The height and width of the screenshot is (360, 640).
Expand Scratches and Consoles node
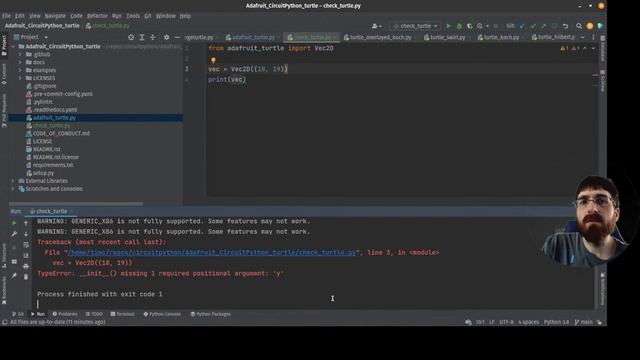pyautogui.click(x=13, y=189)
